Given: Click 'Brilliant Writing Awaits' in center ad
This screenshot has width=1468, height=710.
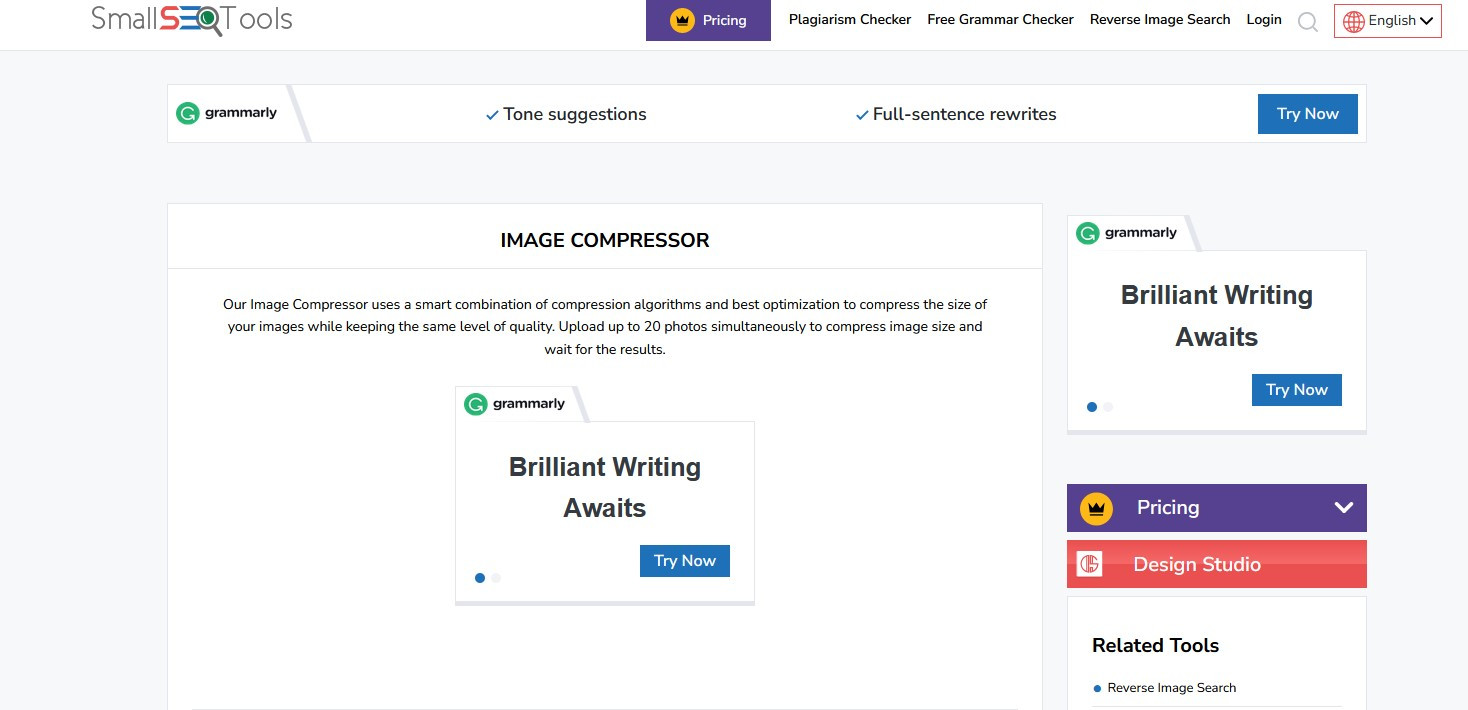Looking at the screenshot, I should (x=604, y=487).
